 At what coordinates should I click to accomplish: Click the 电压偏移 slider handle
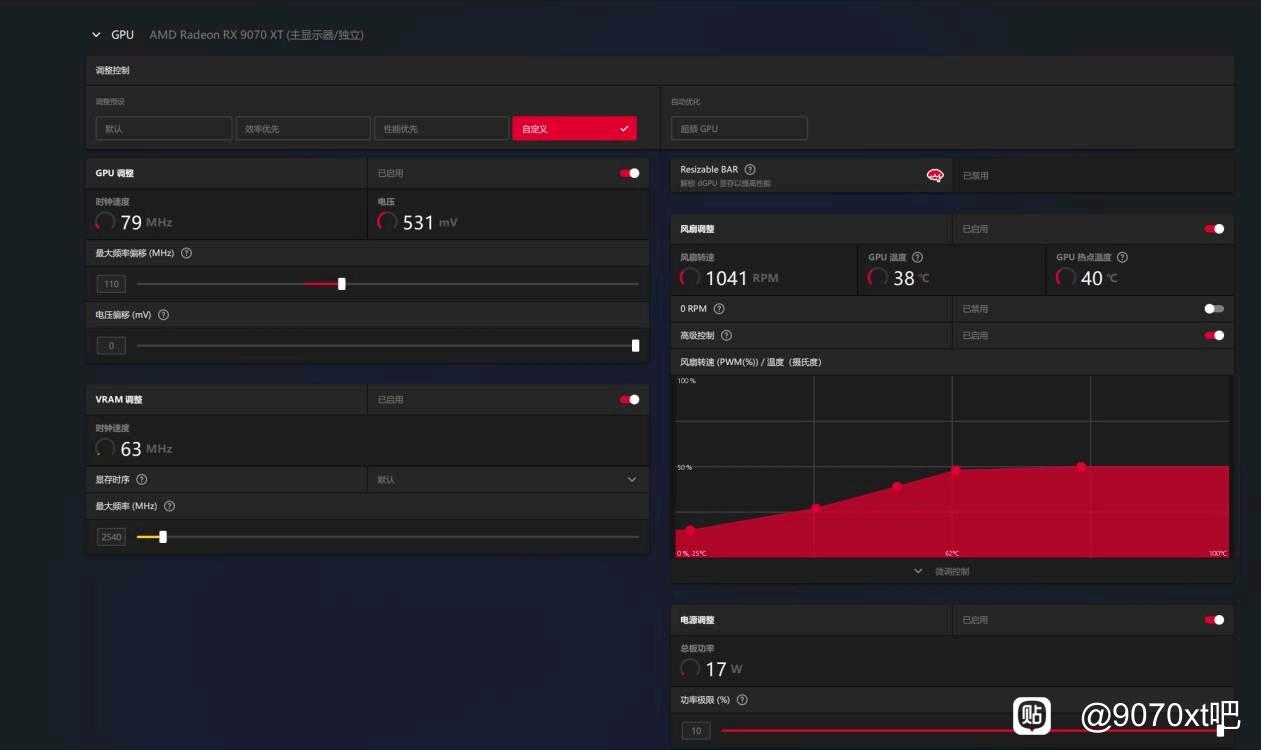pos(636,346)
